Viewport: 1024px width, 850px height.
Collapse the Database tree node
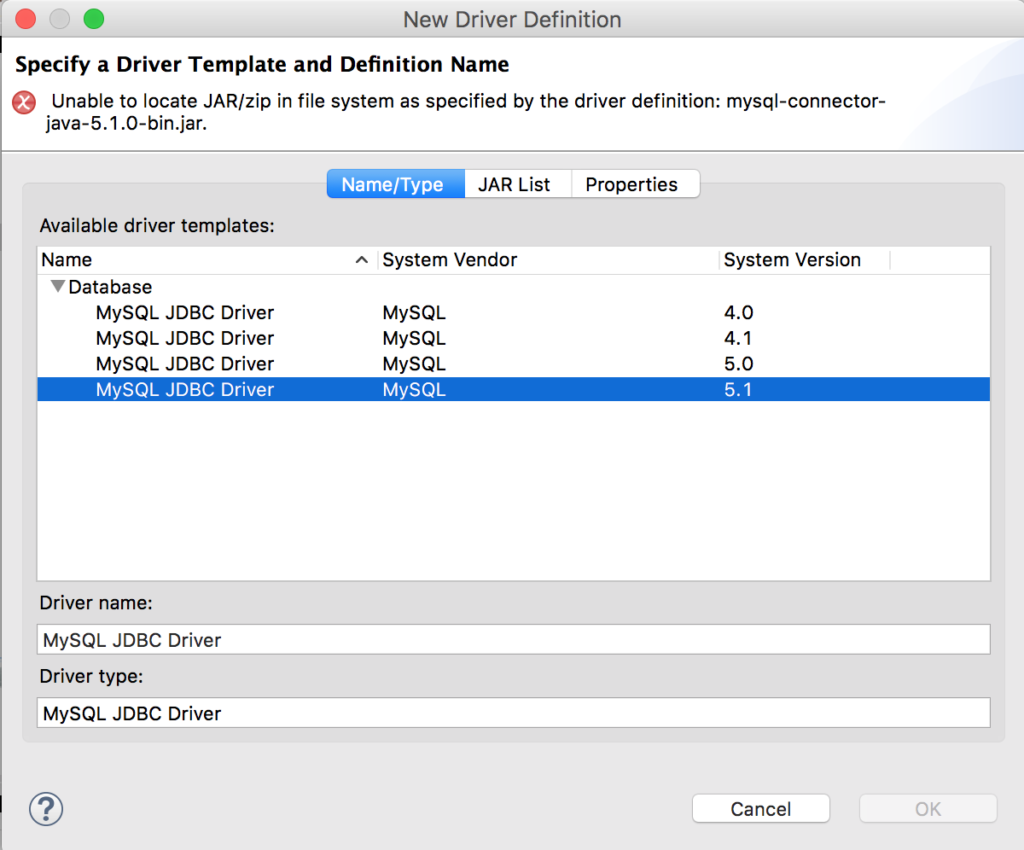click(x=57, y=287)
